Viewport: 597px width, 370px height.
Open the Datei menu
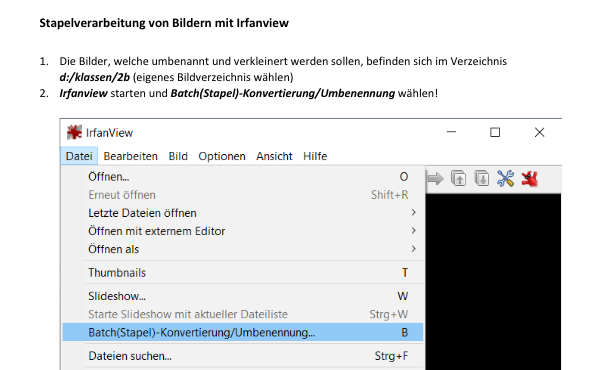tap(79, 156)
